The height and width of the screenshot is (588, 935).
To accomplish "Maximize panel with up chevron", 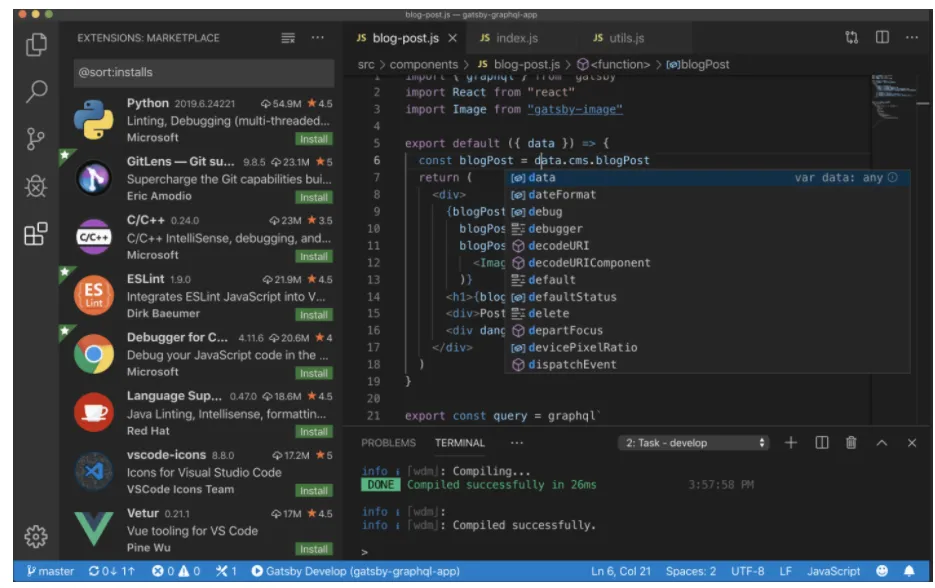I will (881, 443).
